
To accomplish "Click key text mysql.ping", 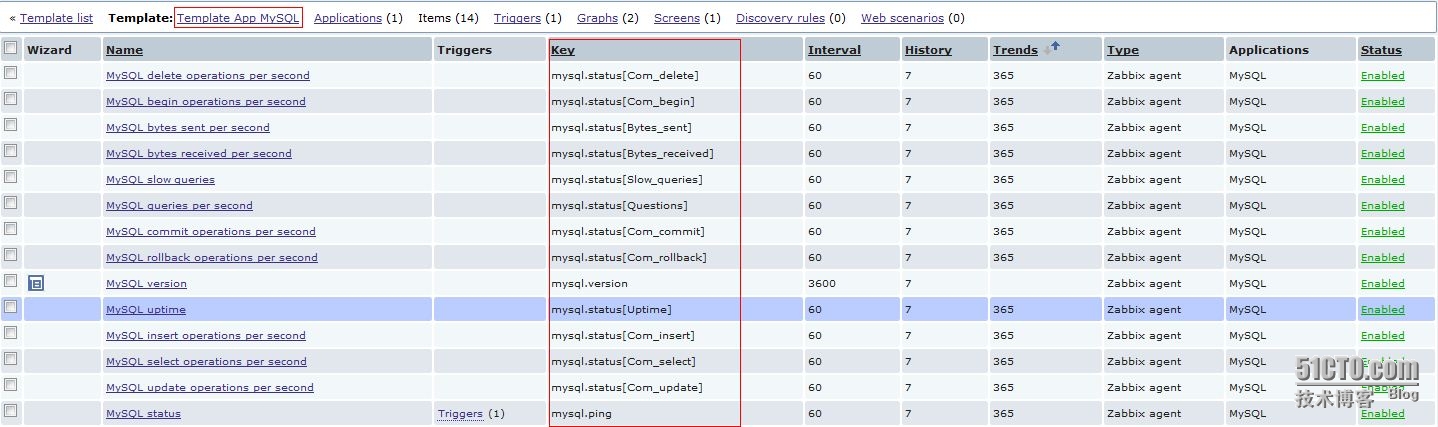I will coord(581,414).
